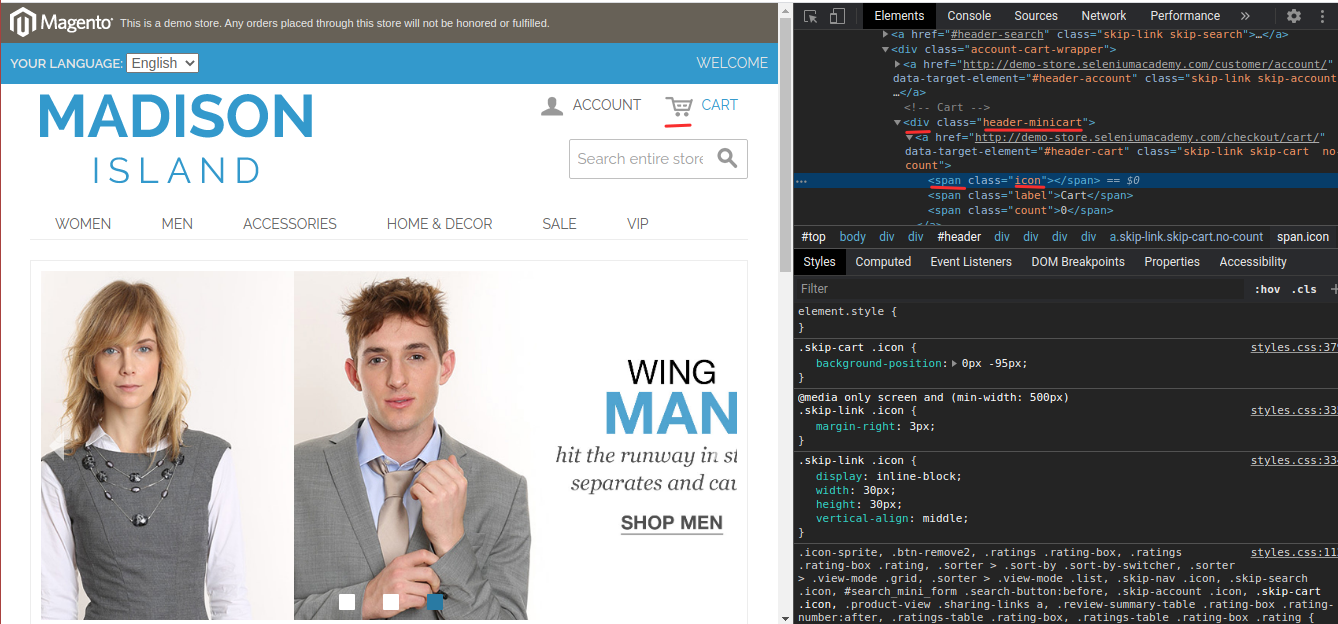The width and height of the screenshot is (1338, 624).
Task: Click the Magento logo in the demo banner
Action: tap(60, 22)
